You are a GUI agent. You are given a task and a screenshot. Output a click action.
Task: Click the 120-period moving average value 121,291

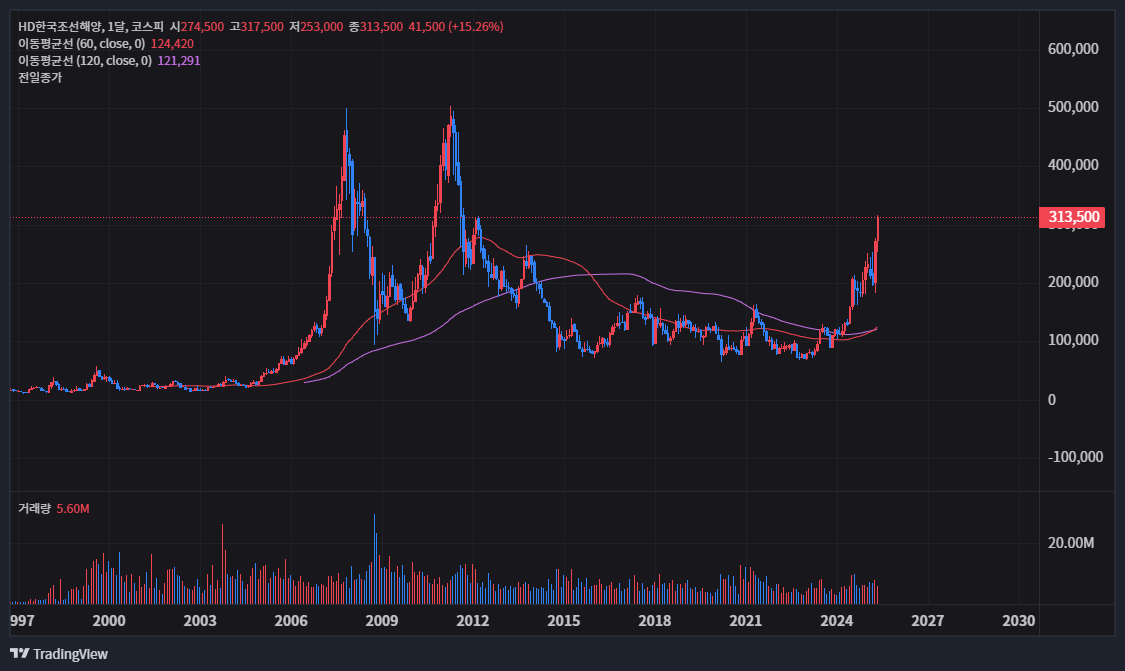click(x=179, y=61)
